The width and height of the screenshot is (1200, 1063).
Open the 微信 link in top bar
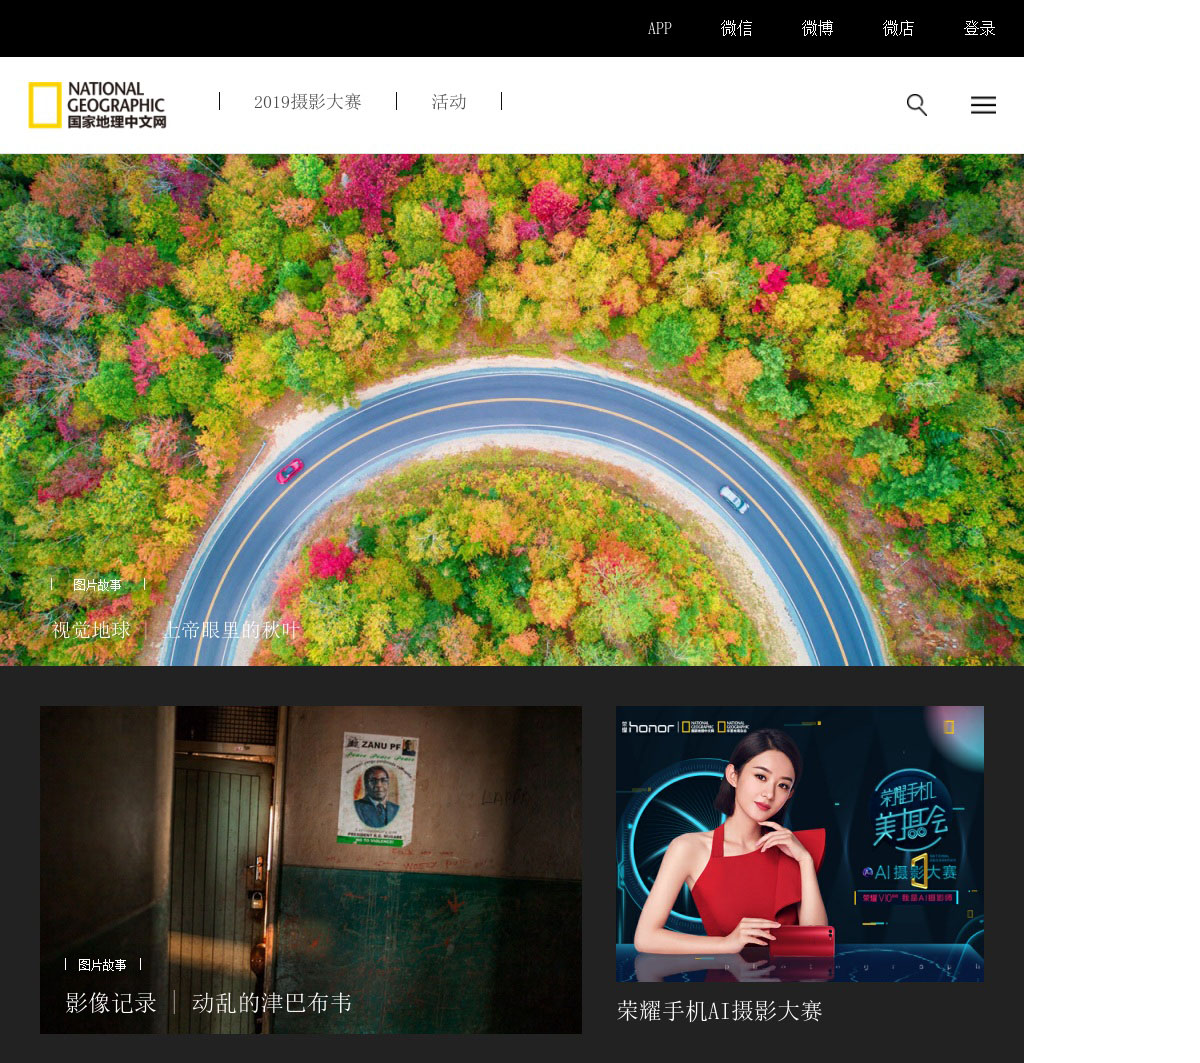[x=737, y=28]
